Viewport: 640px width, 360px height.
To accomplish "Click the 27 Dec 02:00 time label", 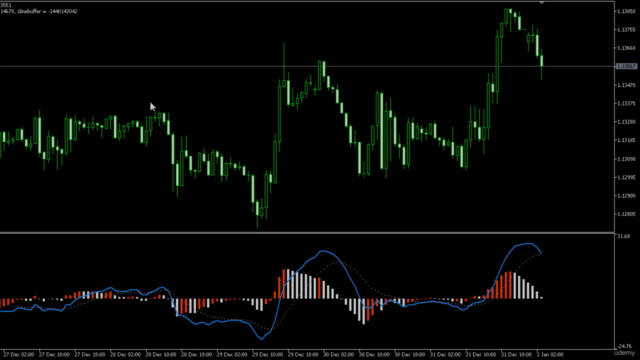I will pyautogui.click(x=19, y=355).
